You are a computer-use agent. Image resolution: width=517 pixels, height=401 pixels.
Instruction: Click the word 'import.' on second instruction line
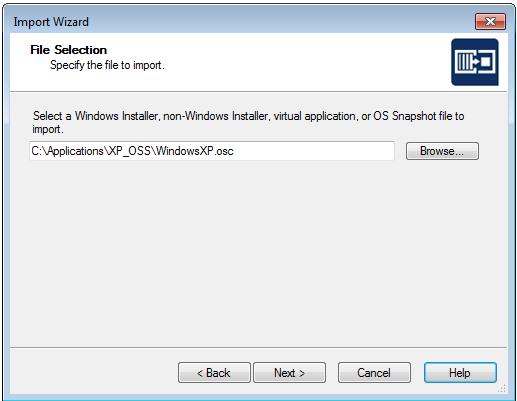click(x=48, y=129)
